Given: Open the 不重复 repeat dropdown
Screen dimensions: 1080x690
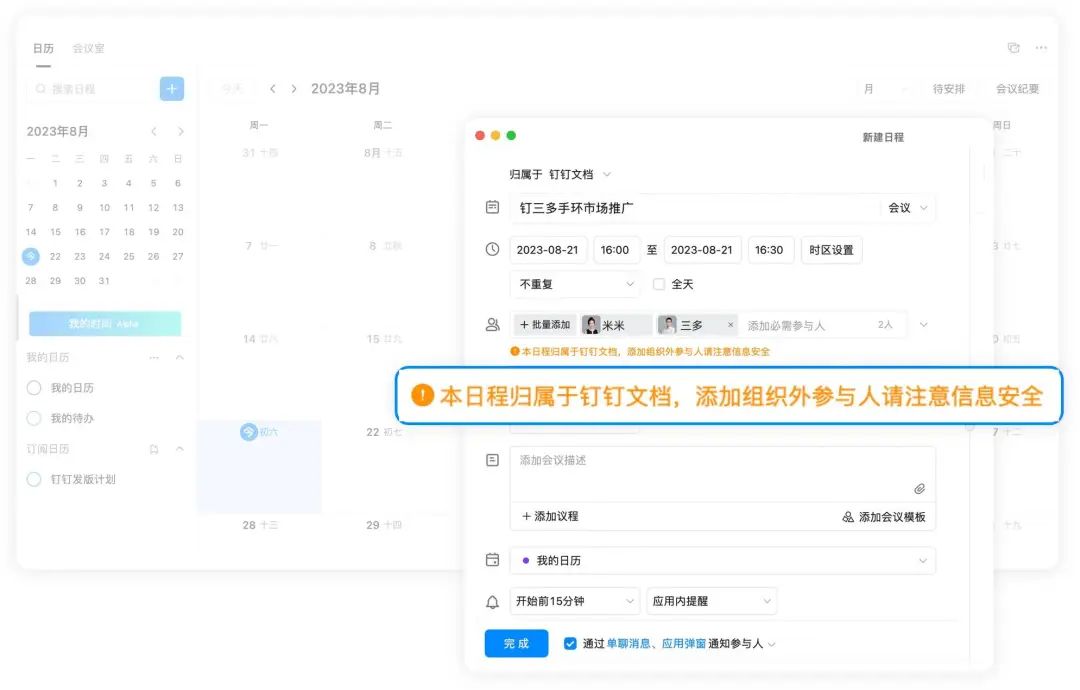Looking at the screenshot, I should (575, 284).
